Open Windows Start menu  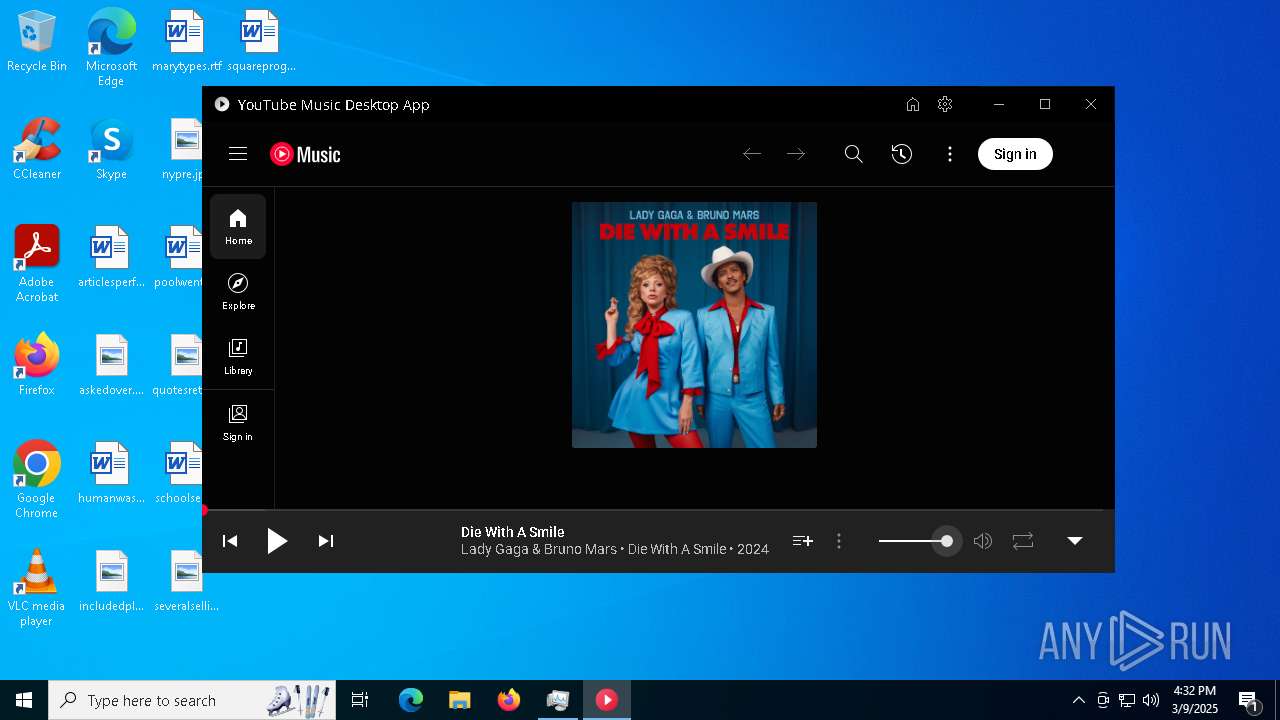[24, 700]
